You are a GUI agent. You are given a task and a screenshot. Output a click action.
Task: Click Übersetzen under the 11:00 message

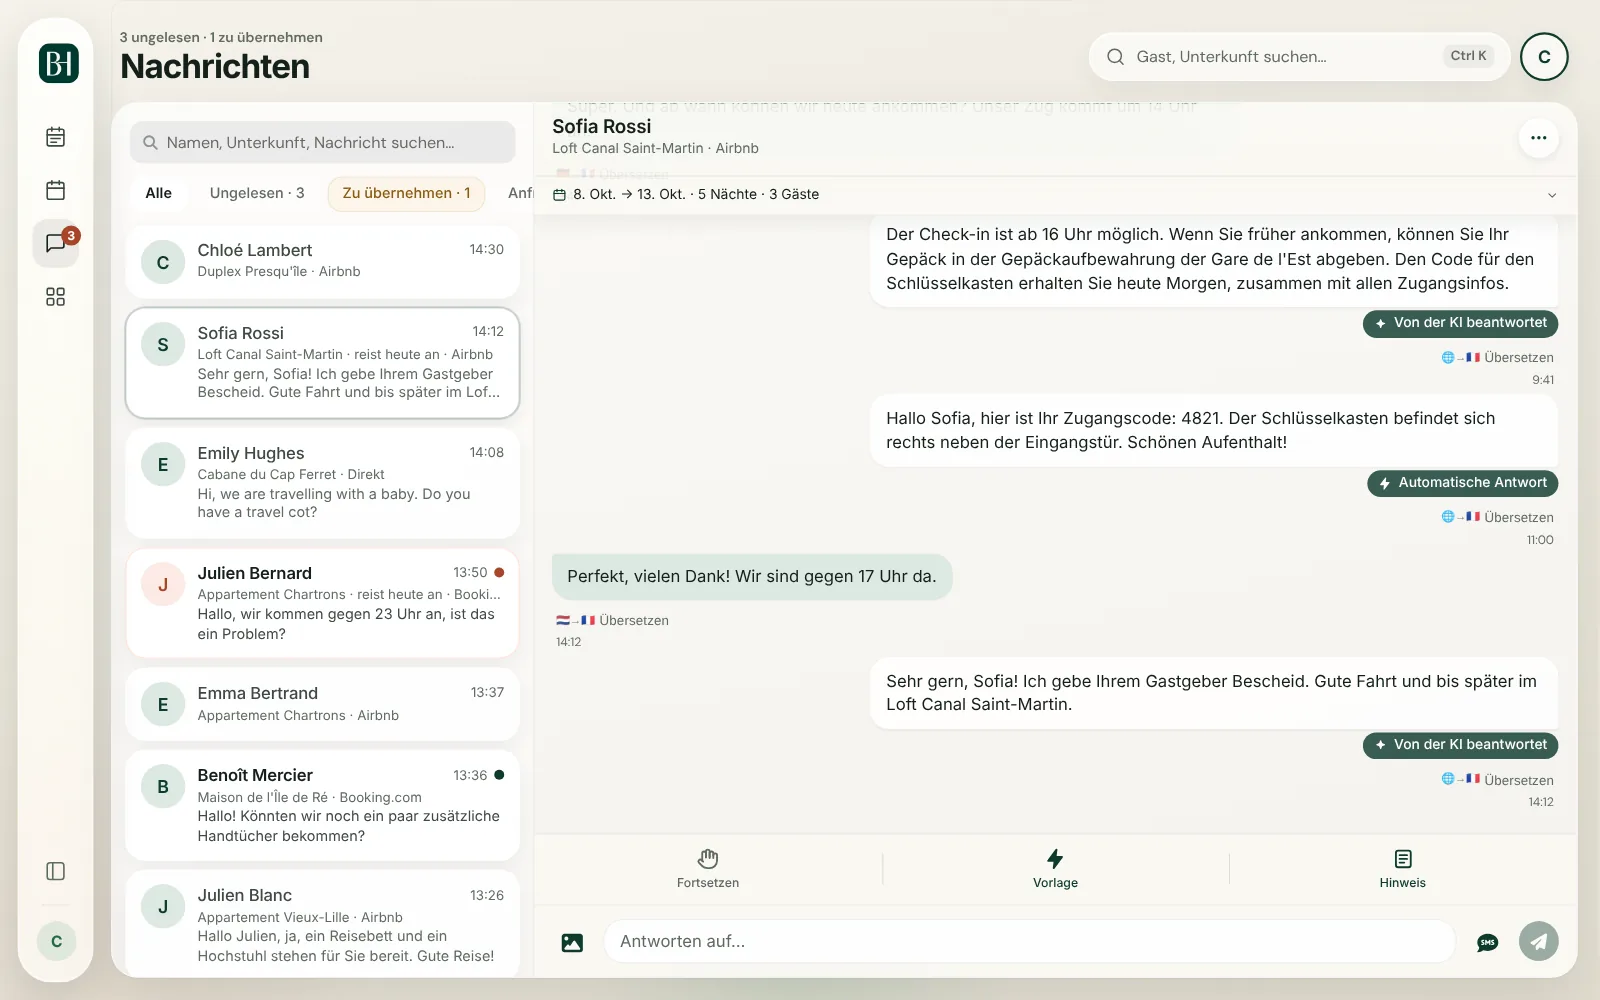1497,517
